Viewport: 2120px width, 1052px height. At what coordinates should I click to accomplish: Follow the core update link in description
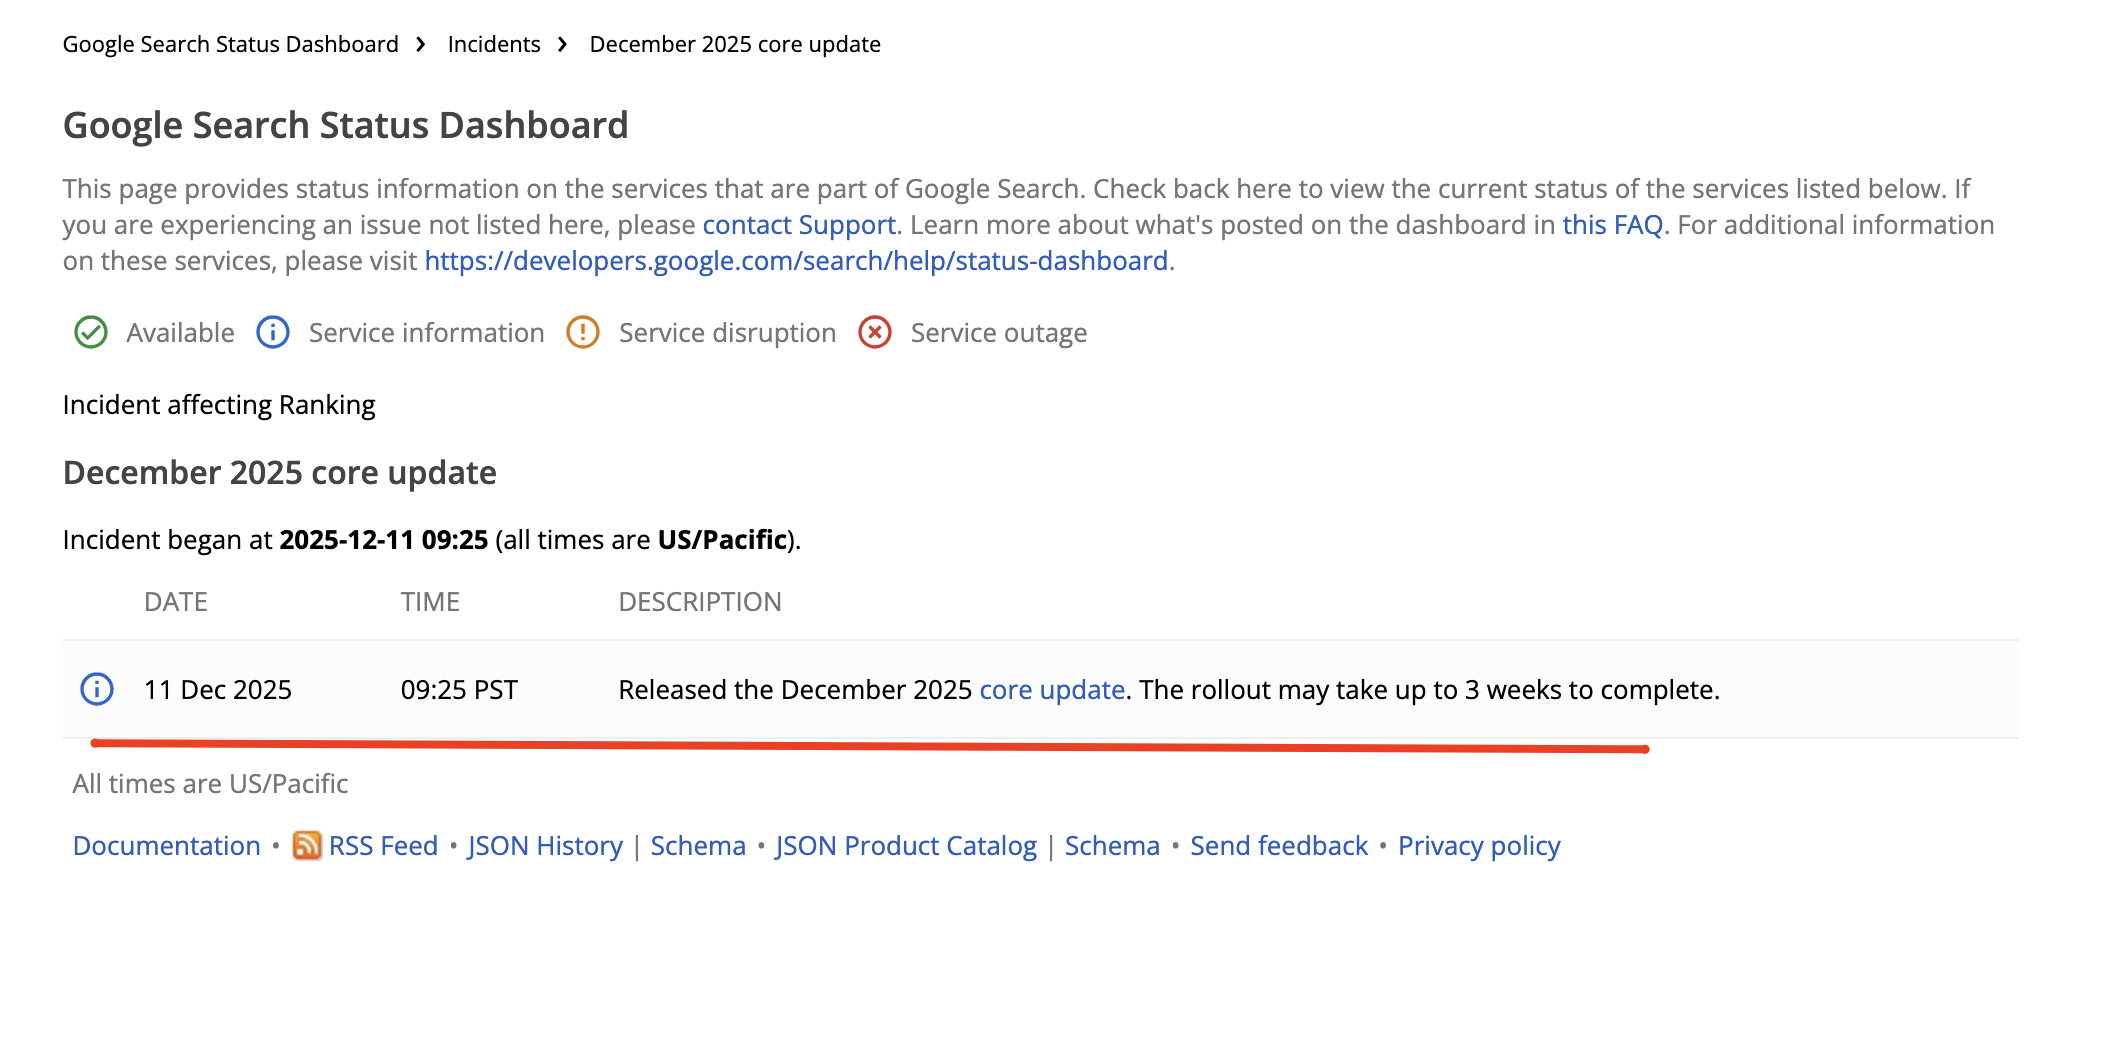(1052, 690)
